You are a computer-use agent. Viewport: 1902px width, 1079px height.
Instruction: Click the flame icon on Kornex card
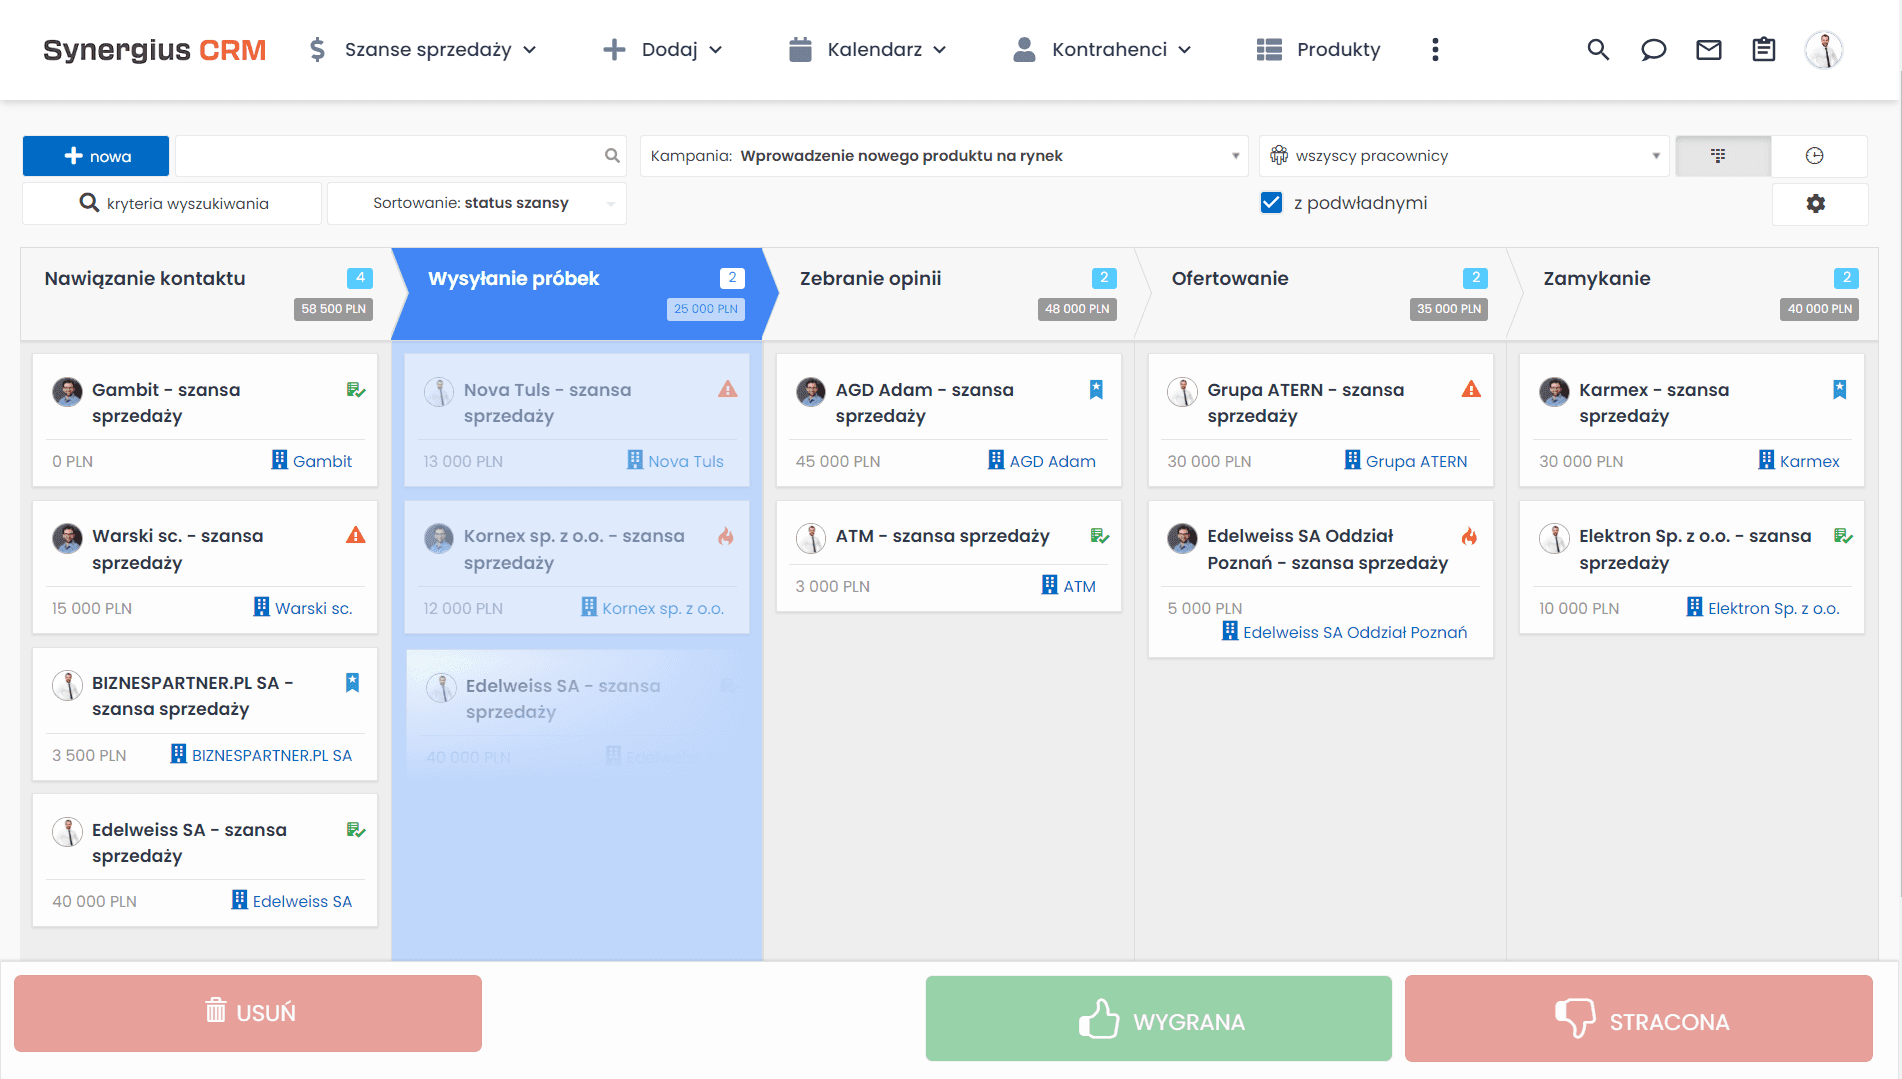click(x=725, y=537)
